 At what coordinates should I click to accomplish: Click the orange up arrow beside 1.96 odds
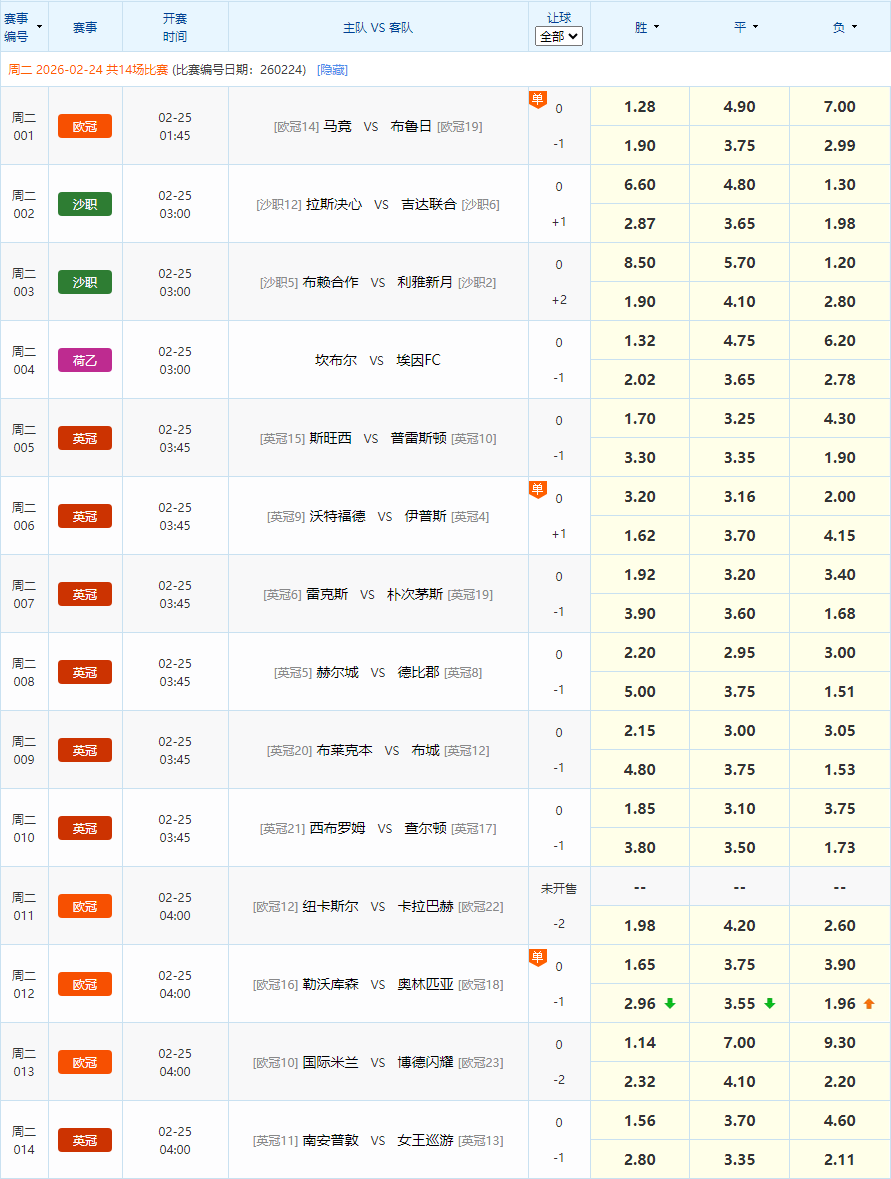coord(868,1003)
